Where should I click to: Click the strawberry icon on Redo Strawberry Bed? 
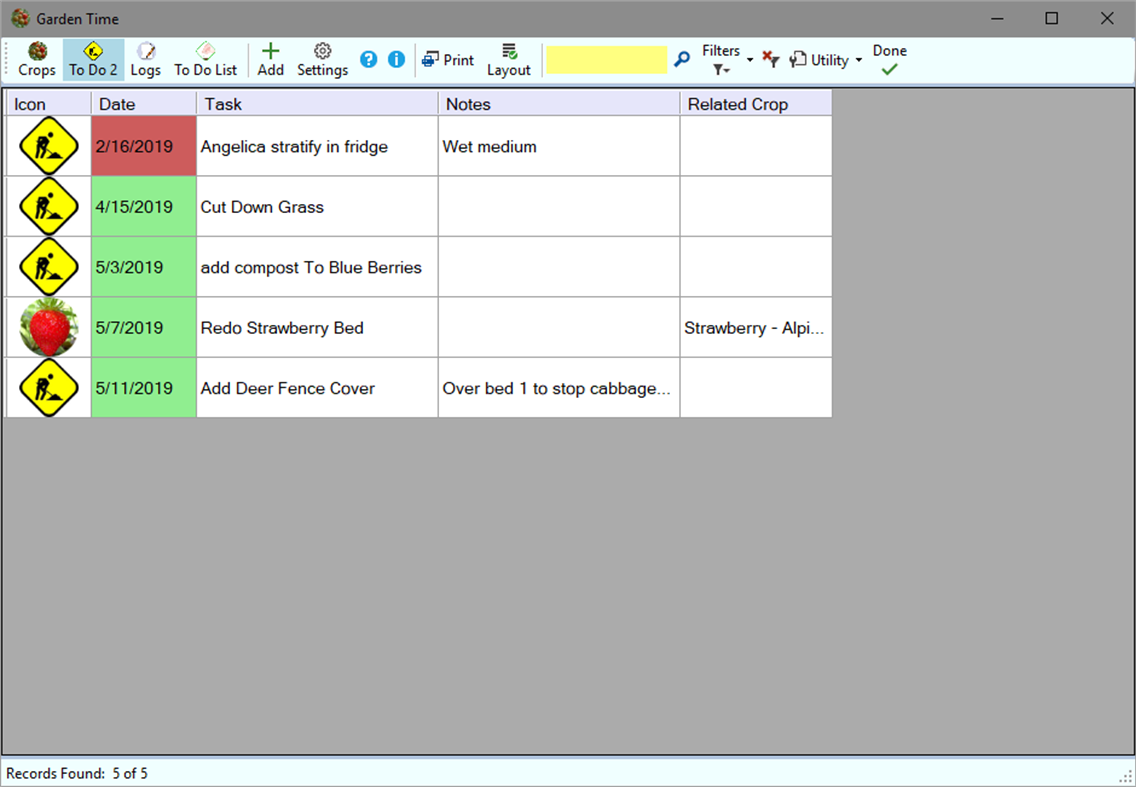[x=47, y=327]
